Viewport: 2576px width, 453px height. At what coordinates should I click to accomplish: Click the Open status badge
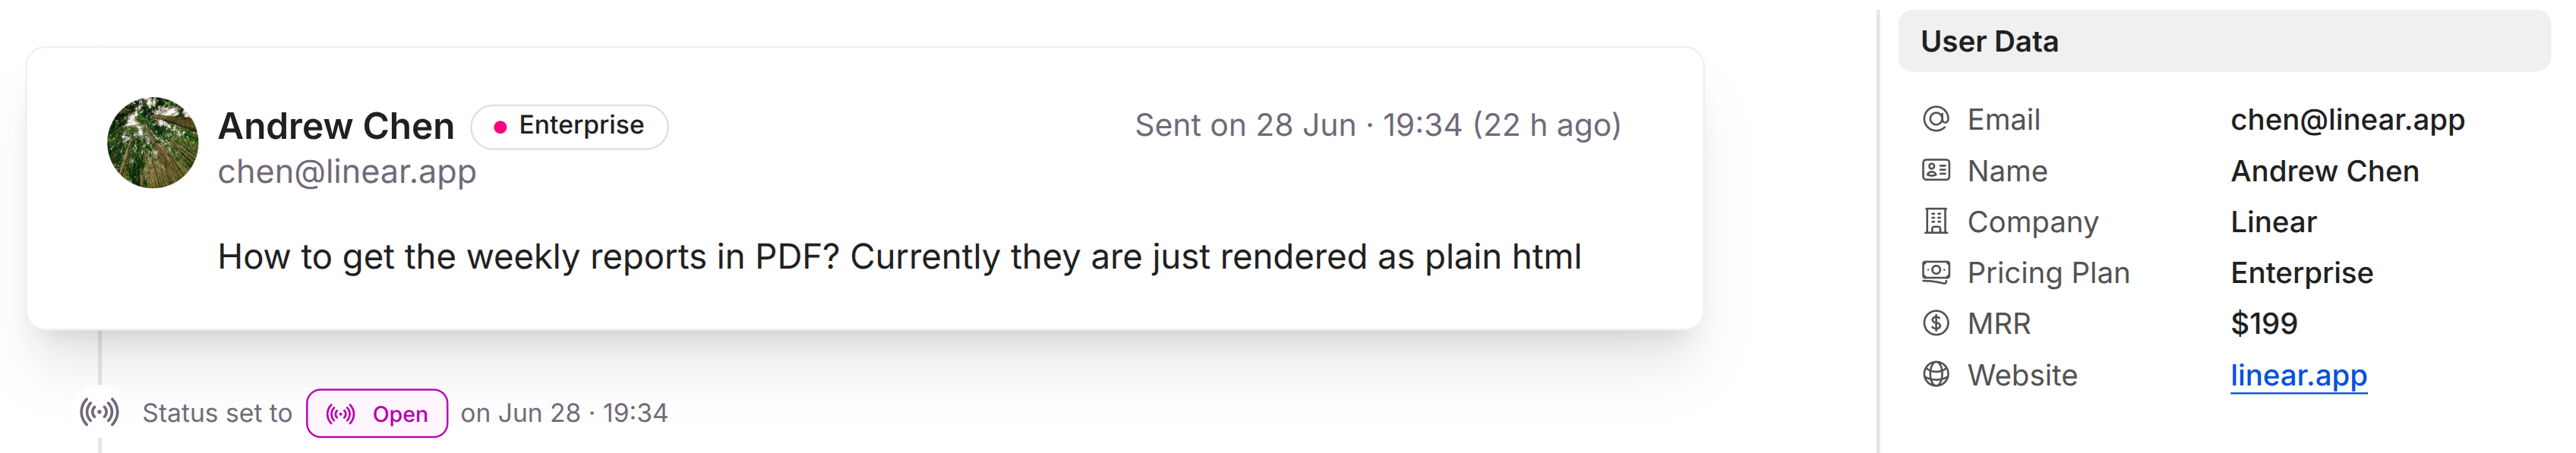pos(377,413)
